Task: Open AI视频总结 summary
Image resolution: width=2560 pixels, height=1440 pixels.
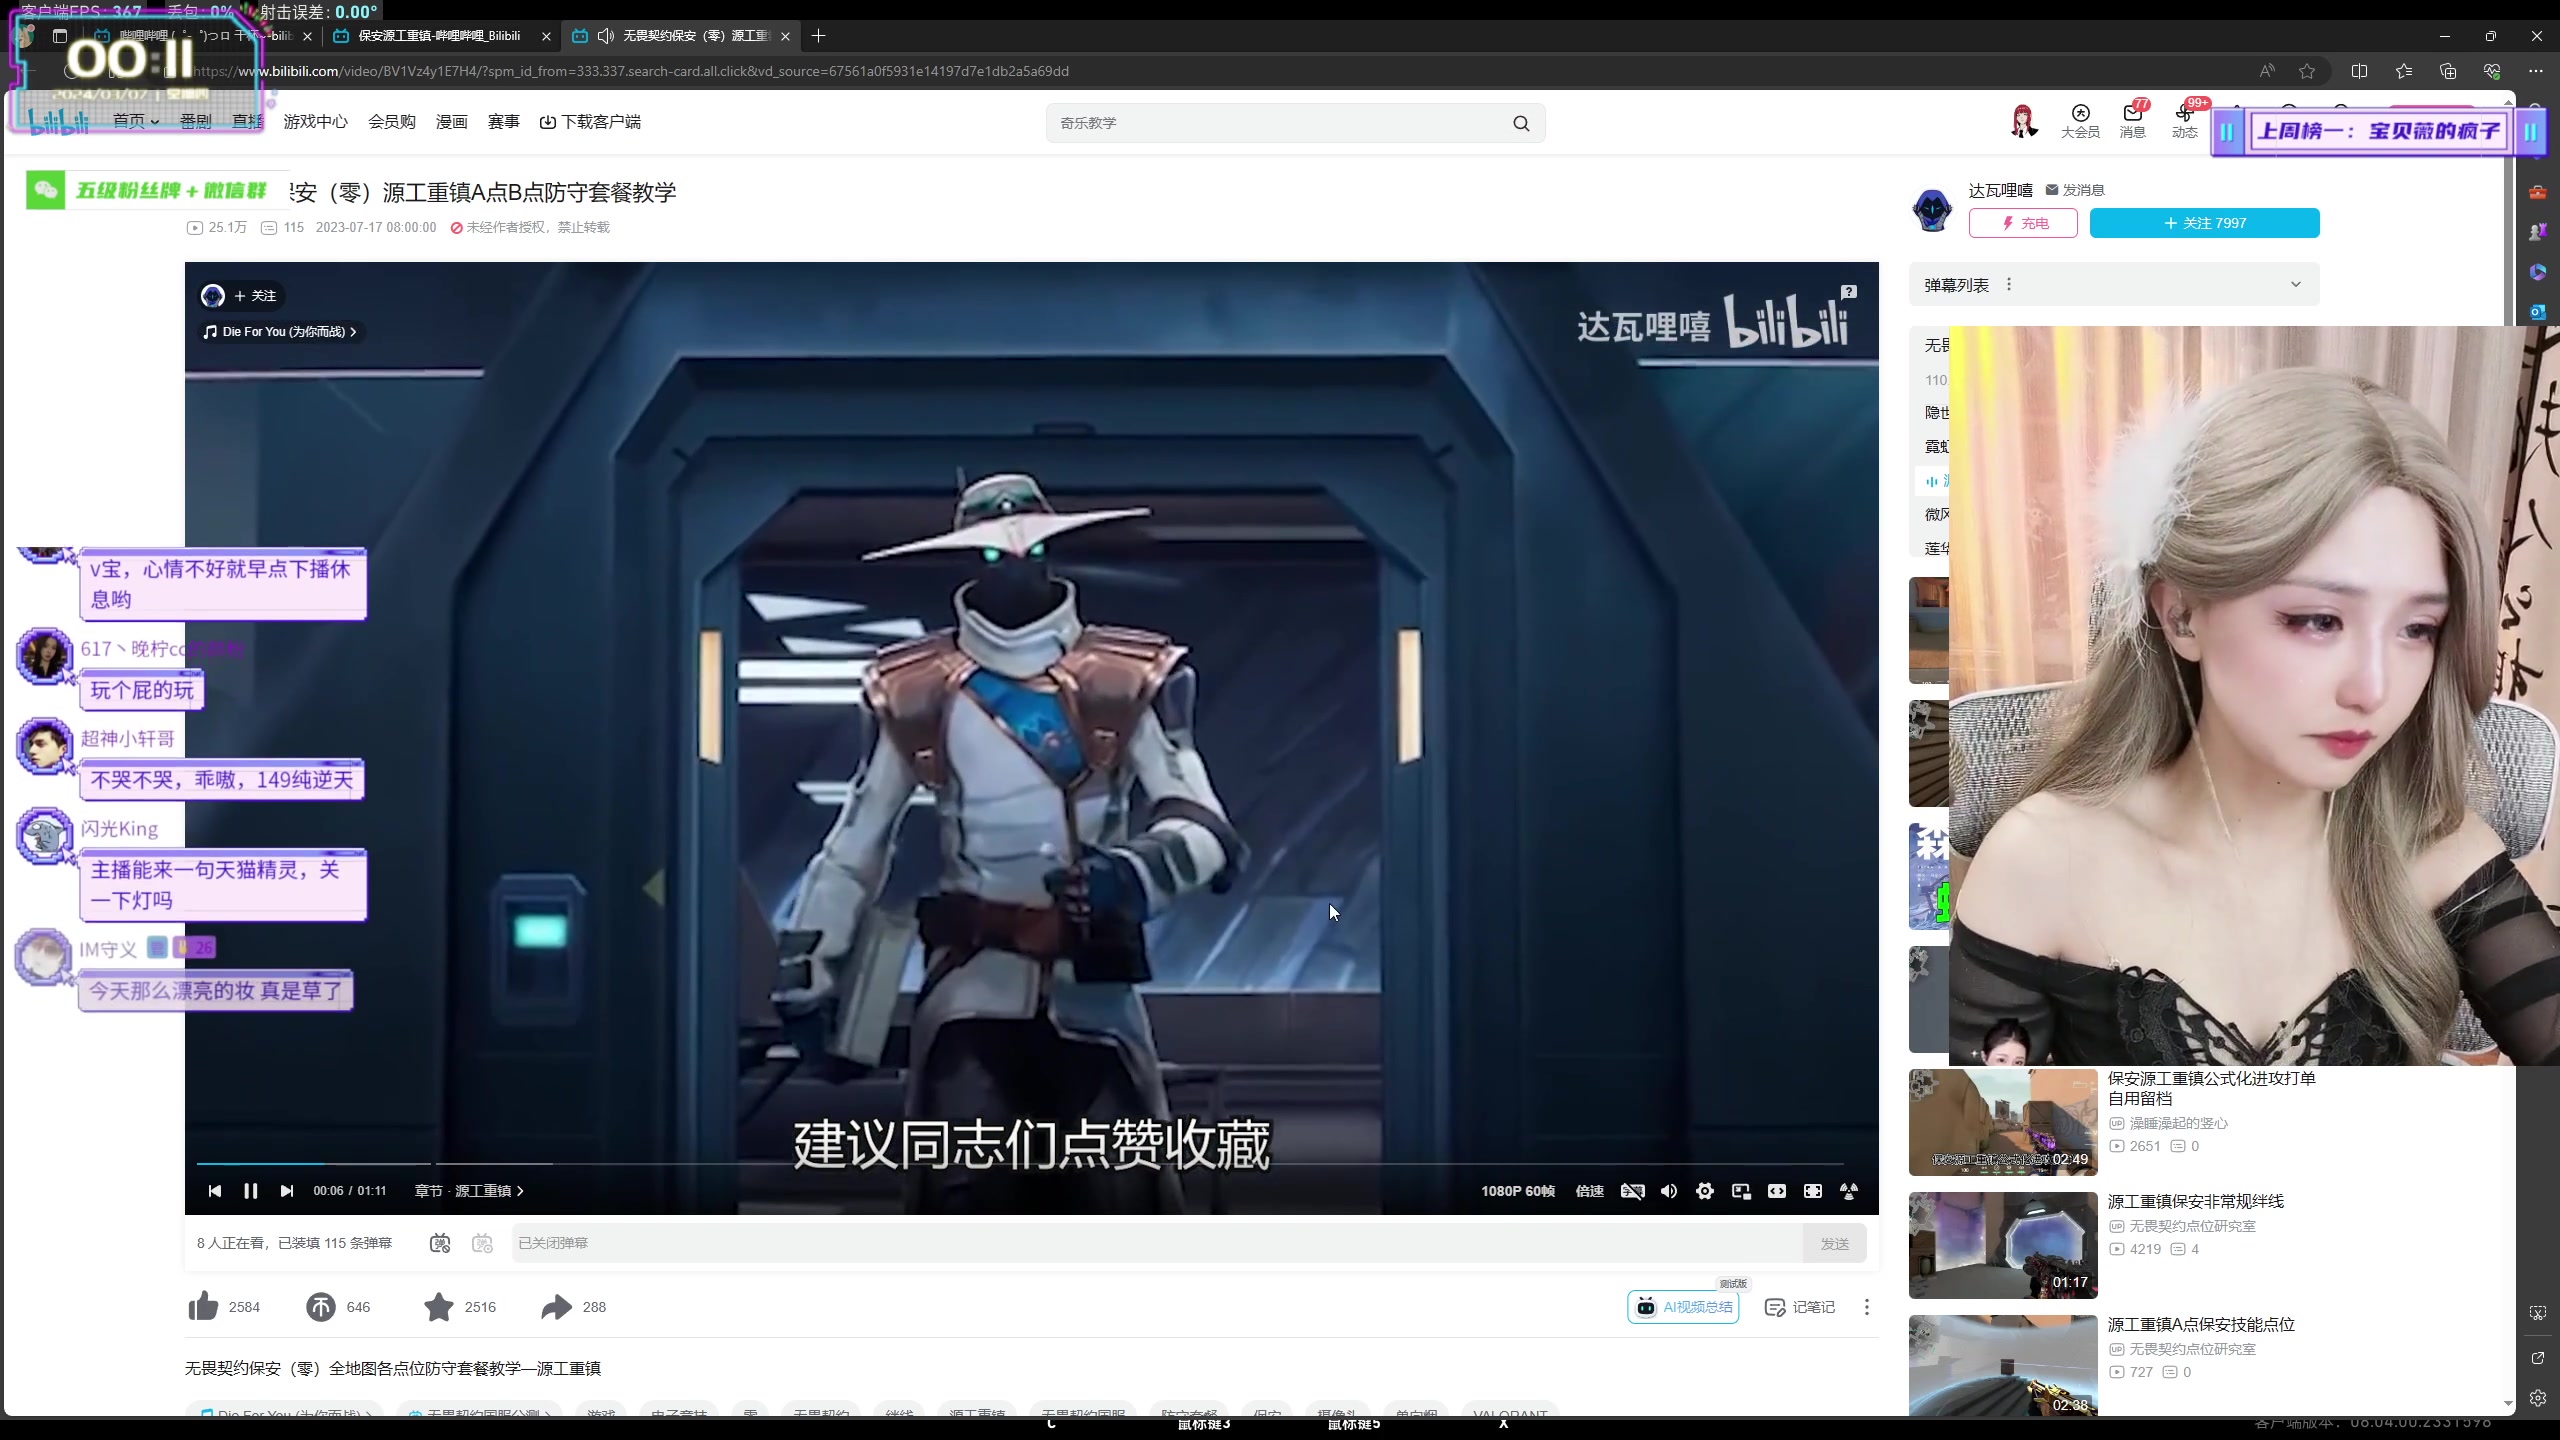Action: (1684, 1307)
